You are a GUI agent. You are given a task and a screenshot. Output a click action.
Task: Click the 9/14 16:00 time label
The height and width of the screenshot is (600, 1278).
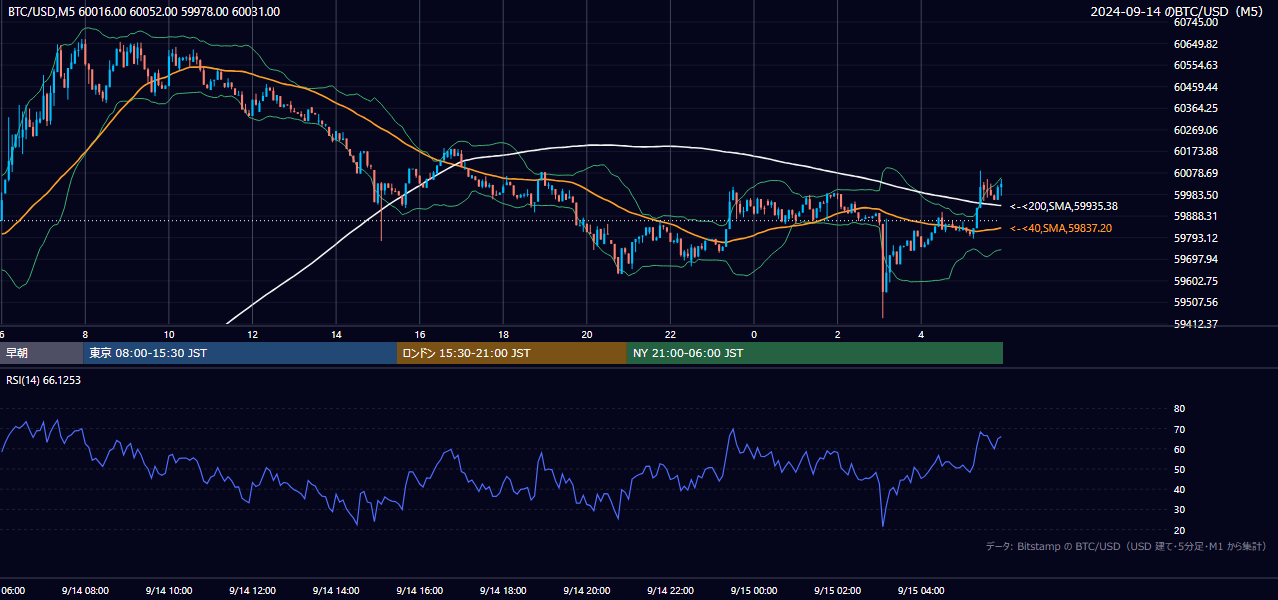[x=420, y=591]
